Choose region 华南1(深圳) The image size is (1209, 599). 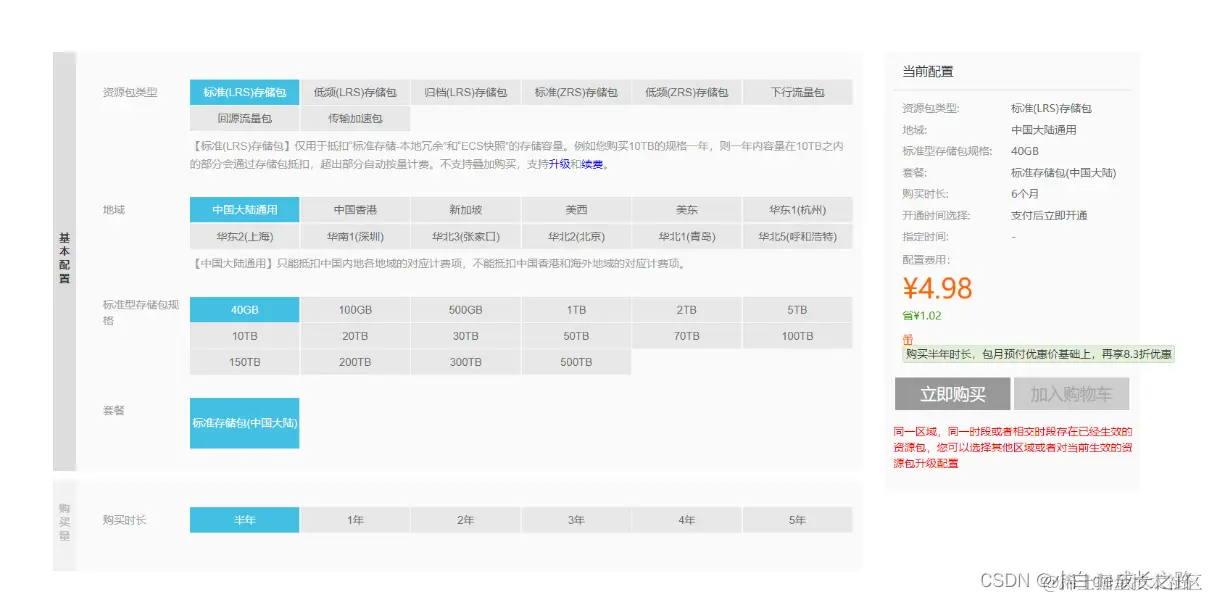[355, 237]
